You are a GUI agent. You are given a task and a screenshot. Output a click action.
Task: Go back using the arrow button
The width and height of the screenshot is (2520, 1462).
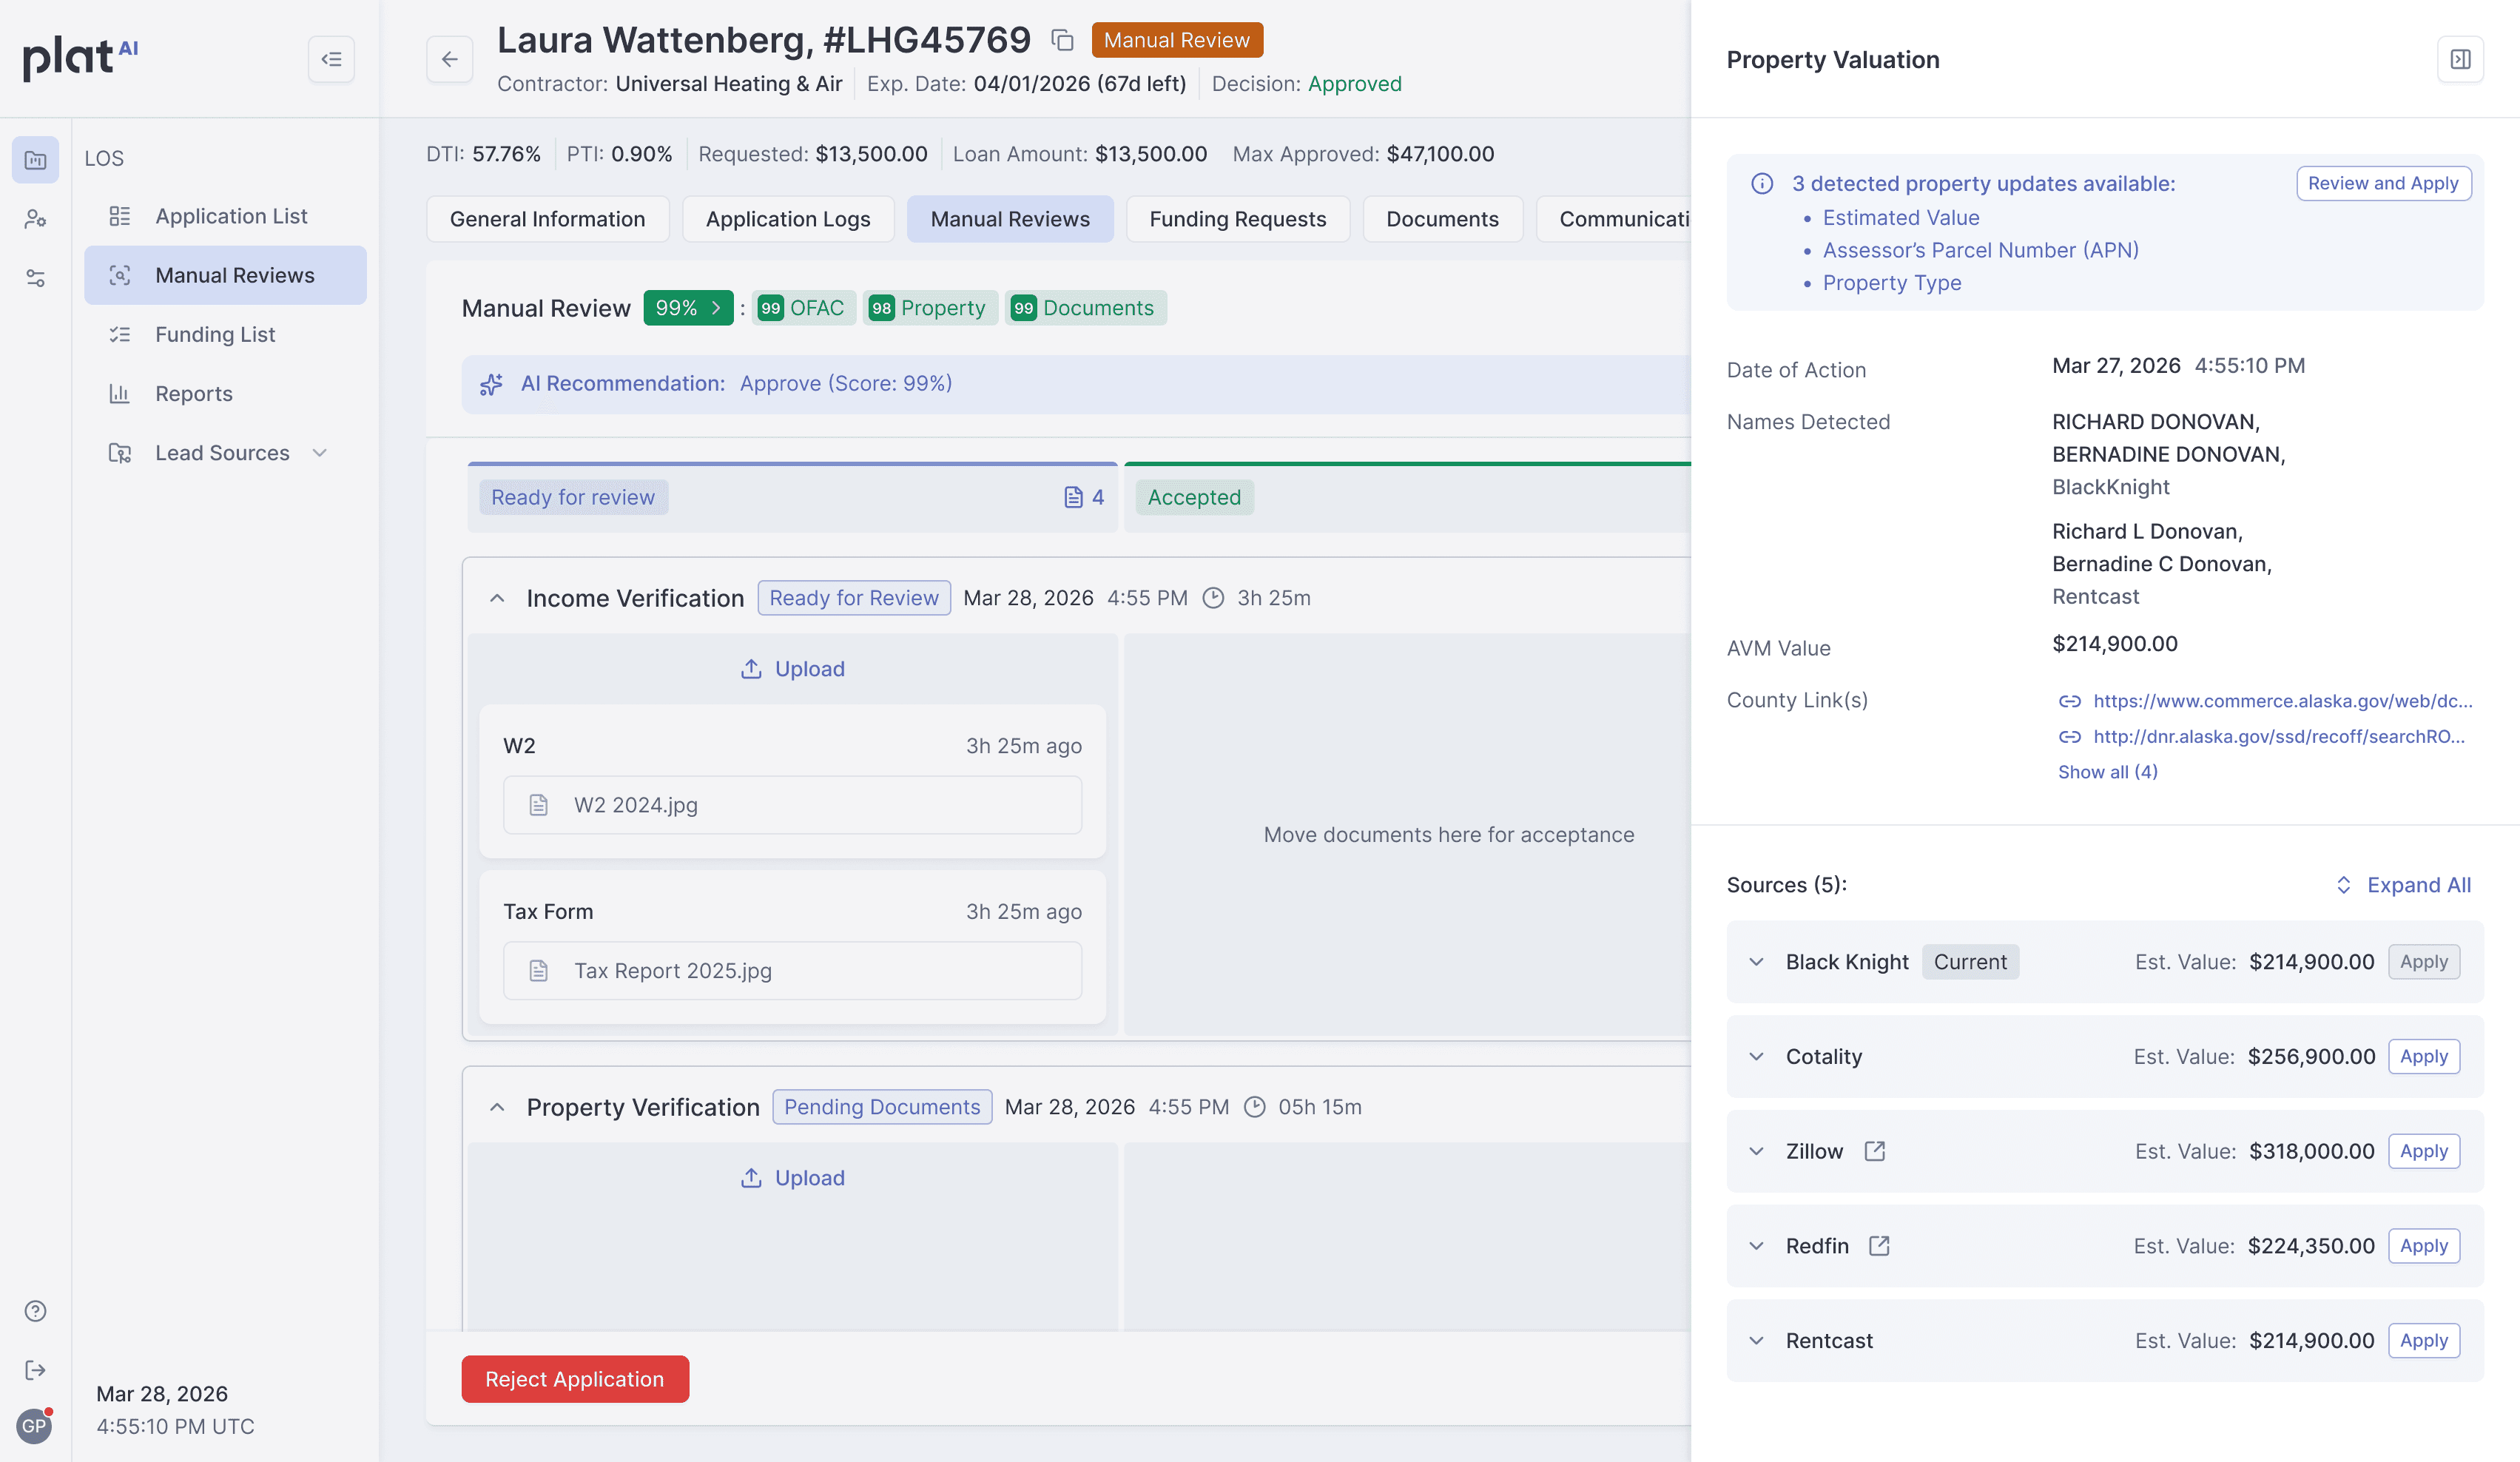pyautogui.click(x=450, y=59)
